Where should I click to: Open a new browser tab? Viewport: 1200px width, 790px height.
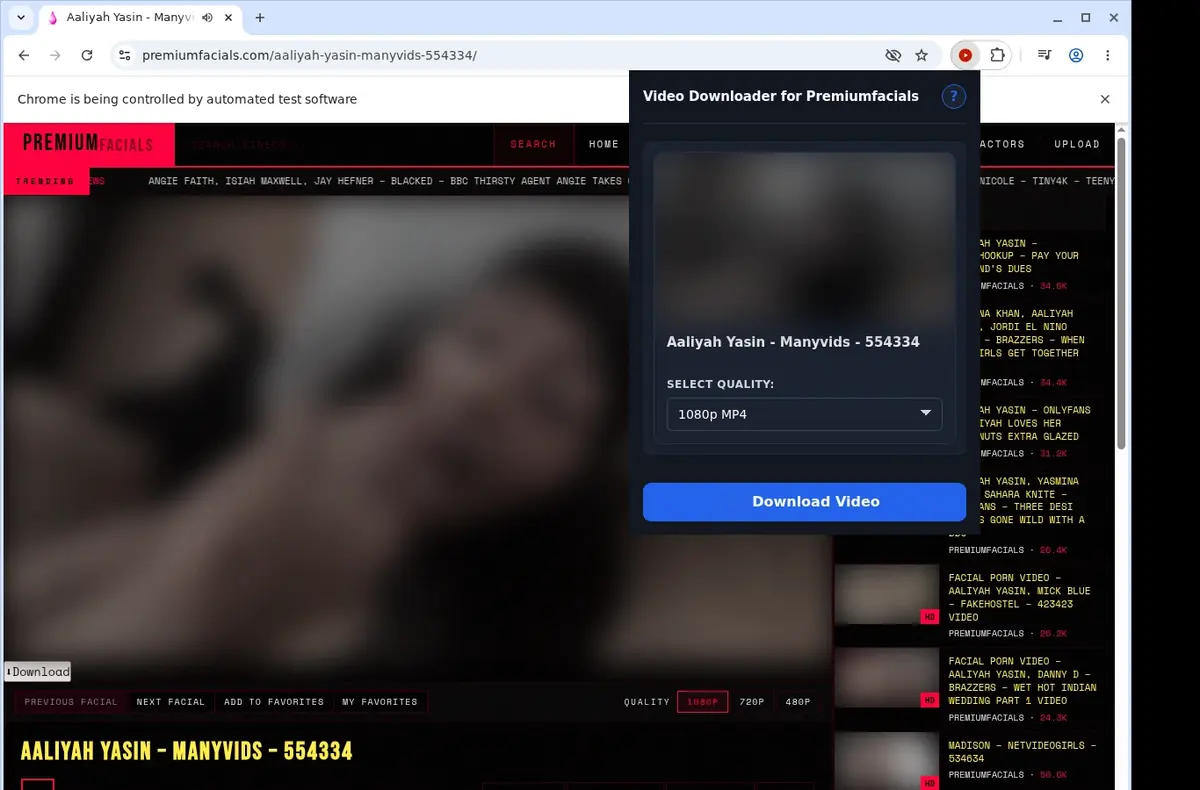click(x=260, y=18)
